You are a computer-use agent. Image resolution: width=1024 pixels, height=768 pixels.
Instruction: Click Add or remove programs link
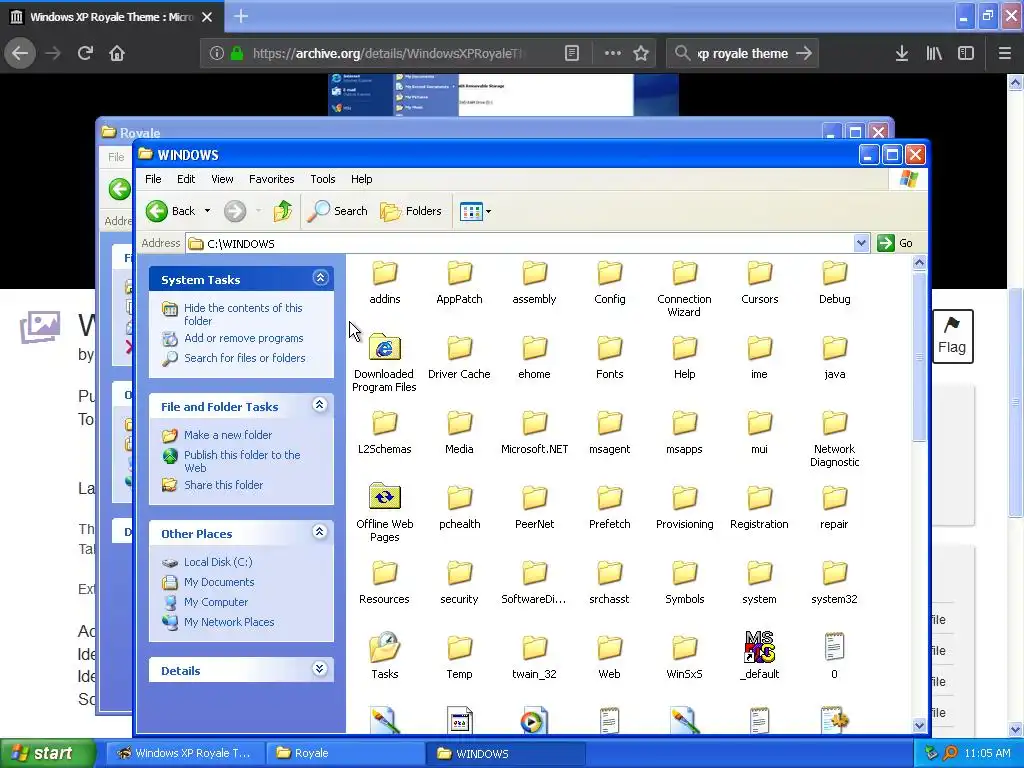[244, 338]
